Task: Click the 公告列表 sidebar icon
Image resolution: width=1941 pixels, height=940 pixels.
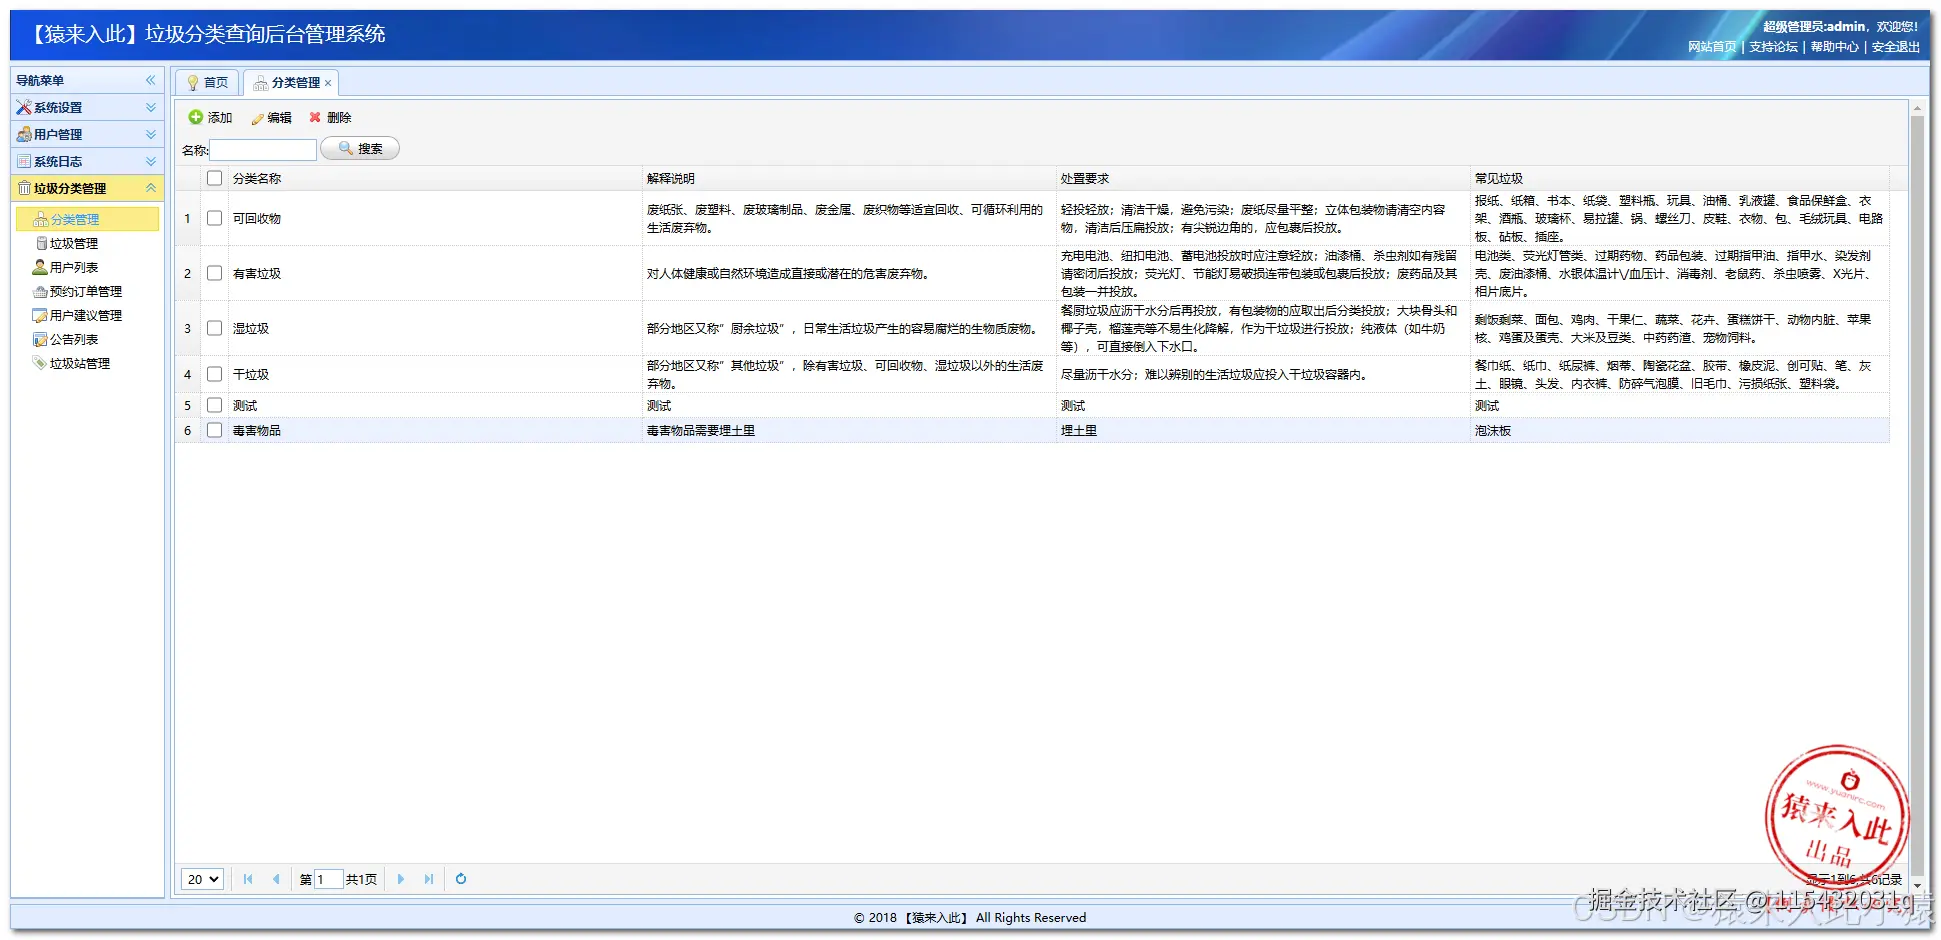Action: pos(41,339)
